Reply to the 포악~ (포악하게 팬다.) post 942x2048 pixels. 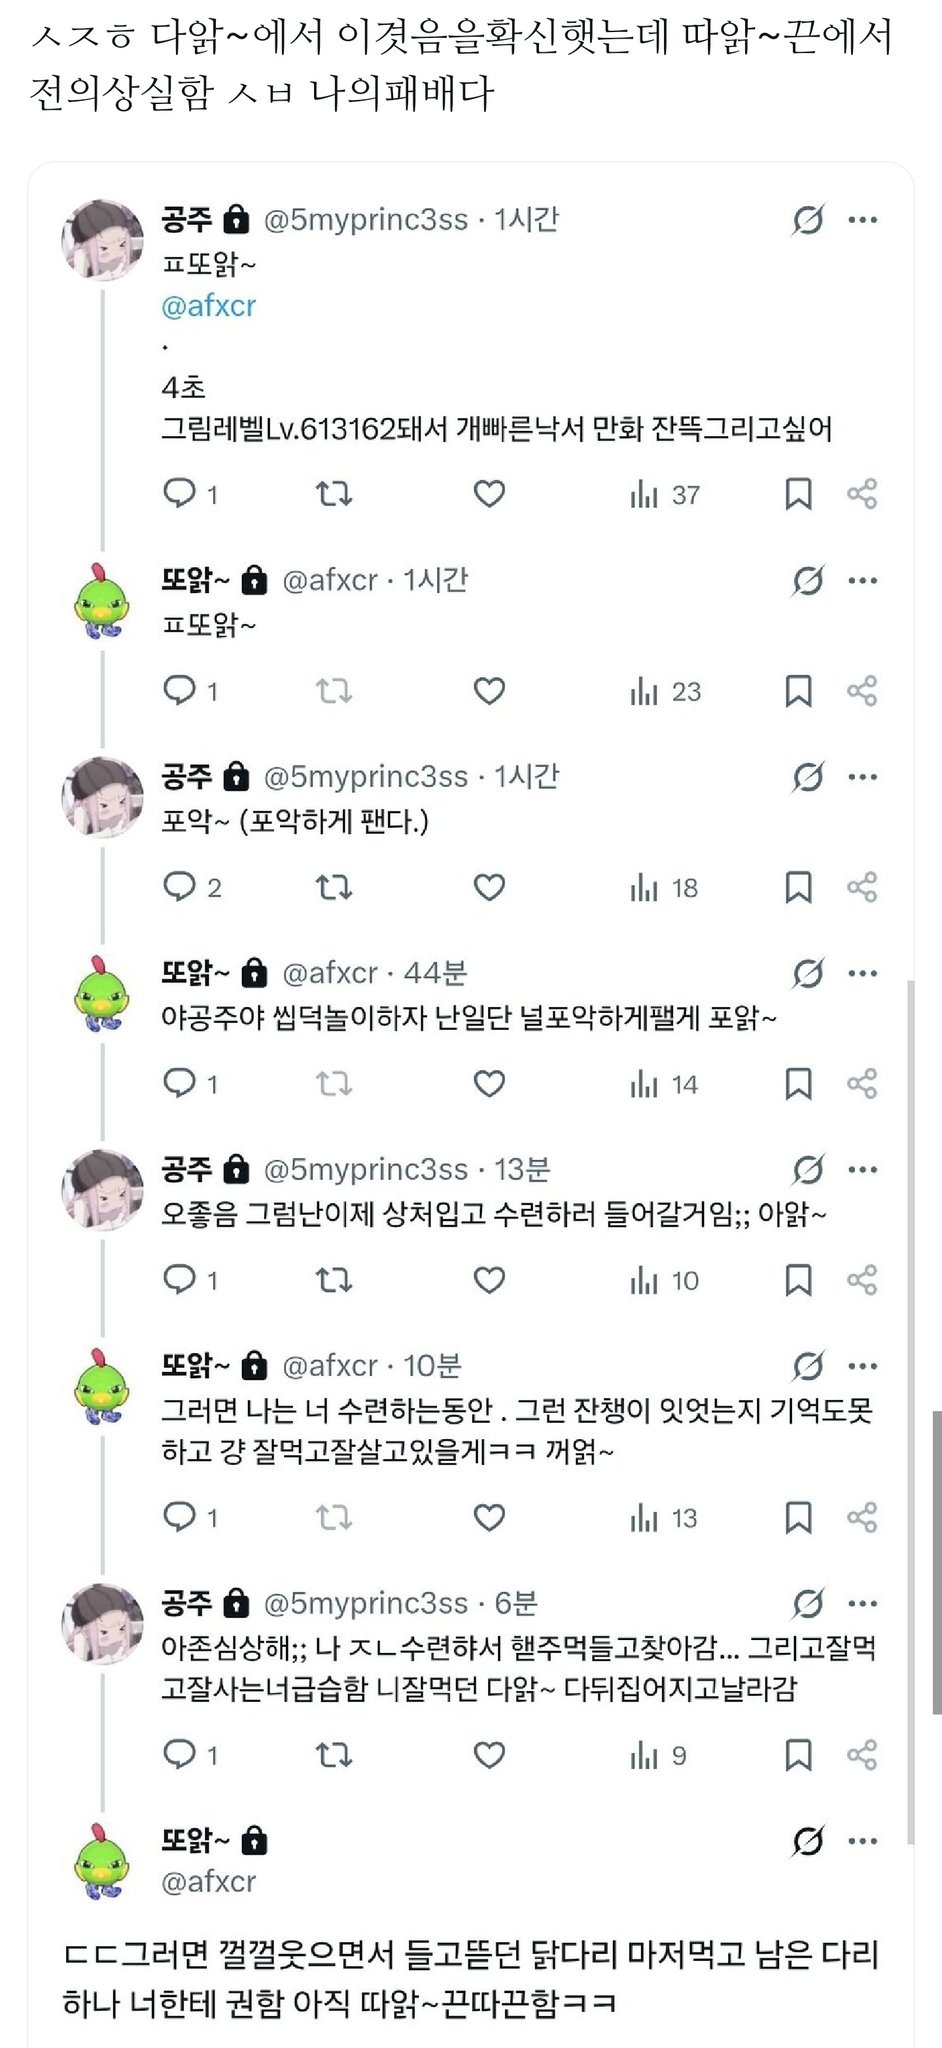point(180,887)
